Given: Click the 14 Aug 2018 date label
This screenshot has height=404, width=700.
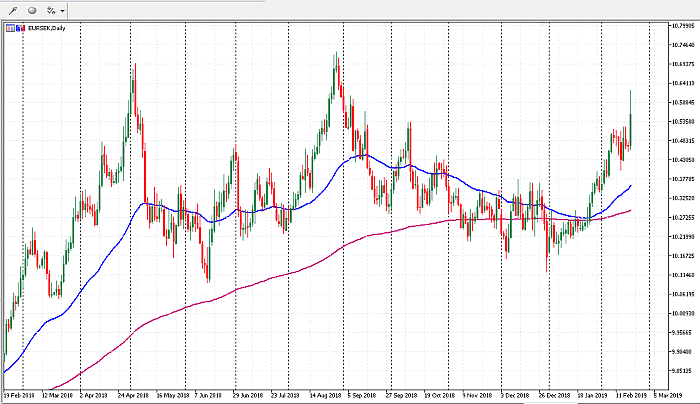Looking at the screenshot, I should point(327,396).
